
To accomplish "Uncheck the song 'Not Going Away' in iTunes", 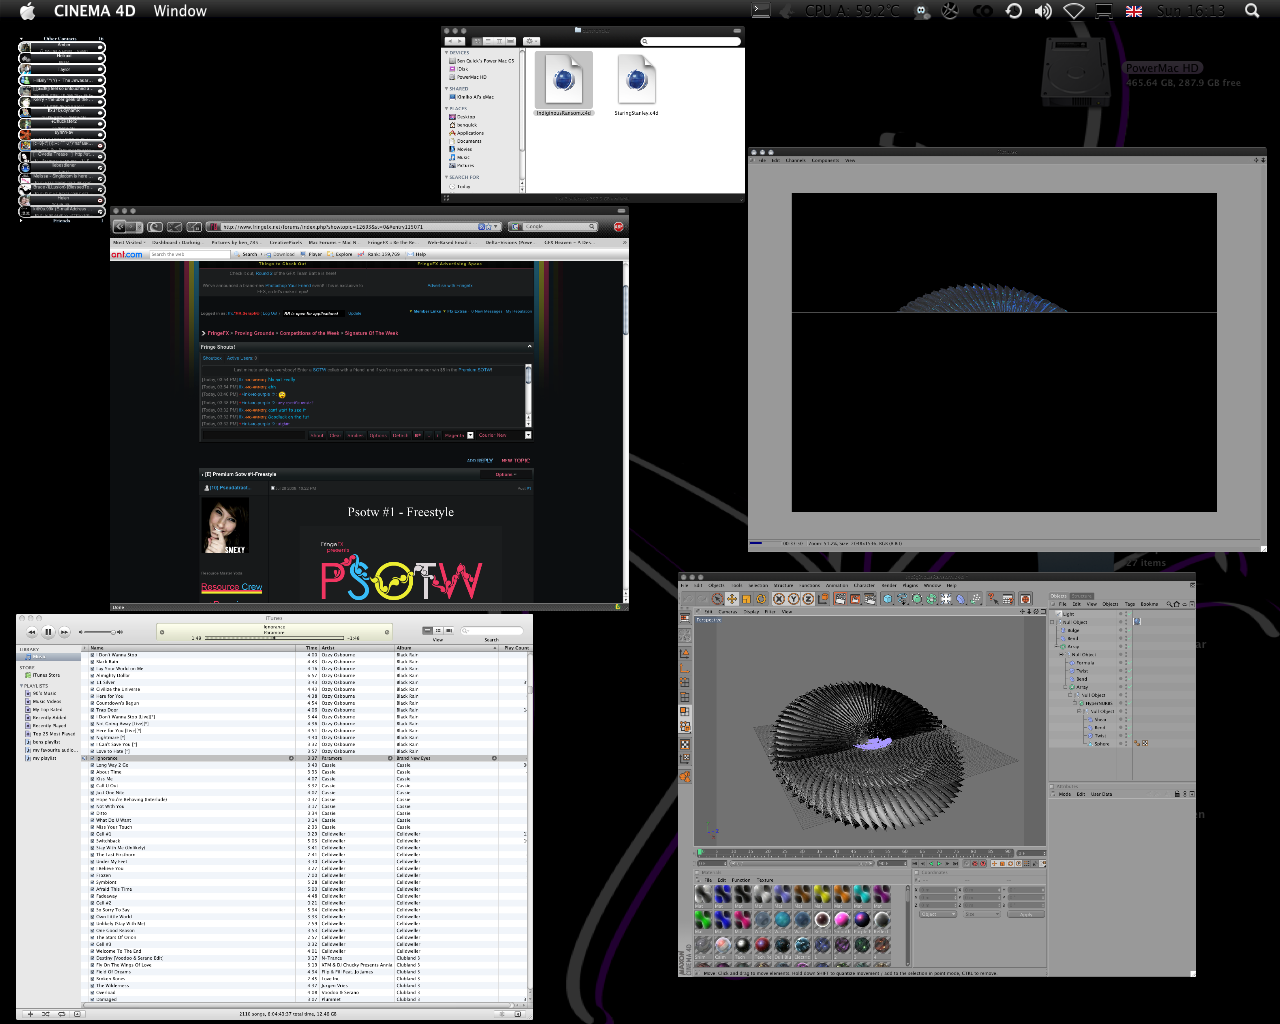I will click(x=92, y=724).
